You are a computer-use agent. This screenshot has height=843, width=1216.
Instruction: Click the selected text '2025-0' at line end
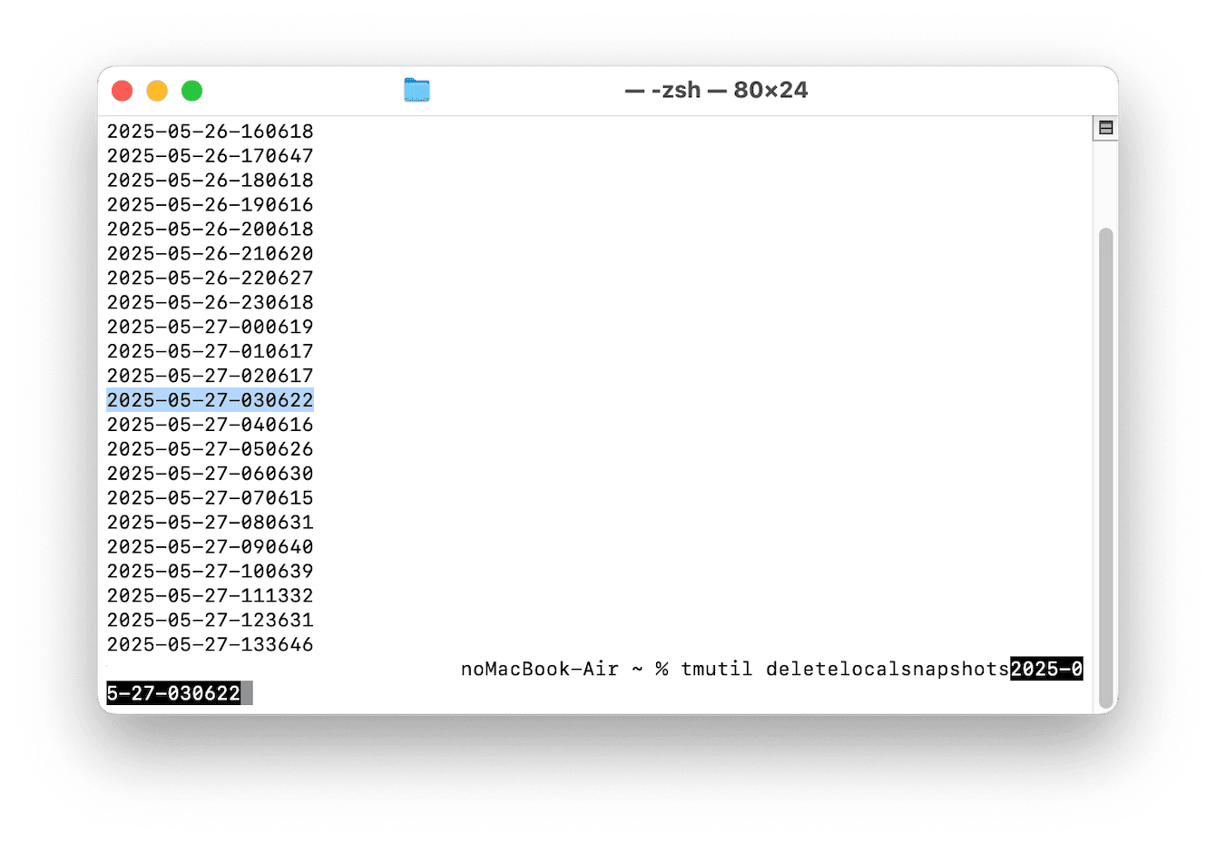click(1047, 669)
